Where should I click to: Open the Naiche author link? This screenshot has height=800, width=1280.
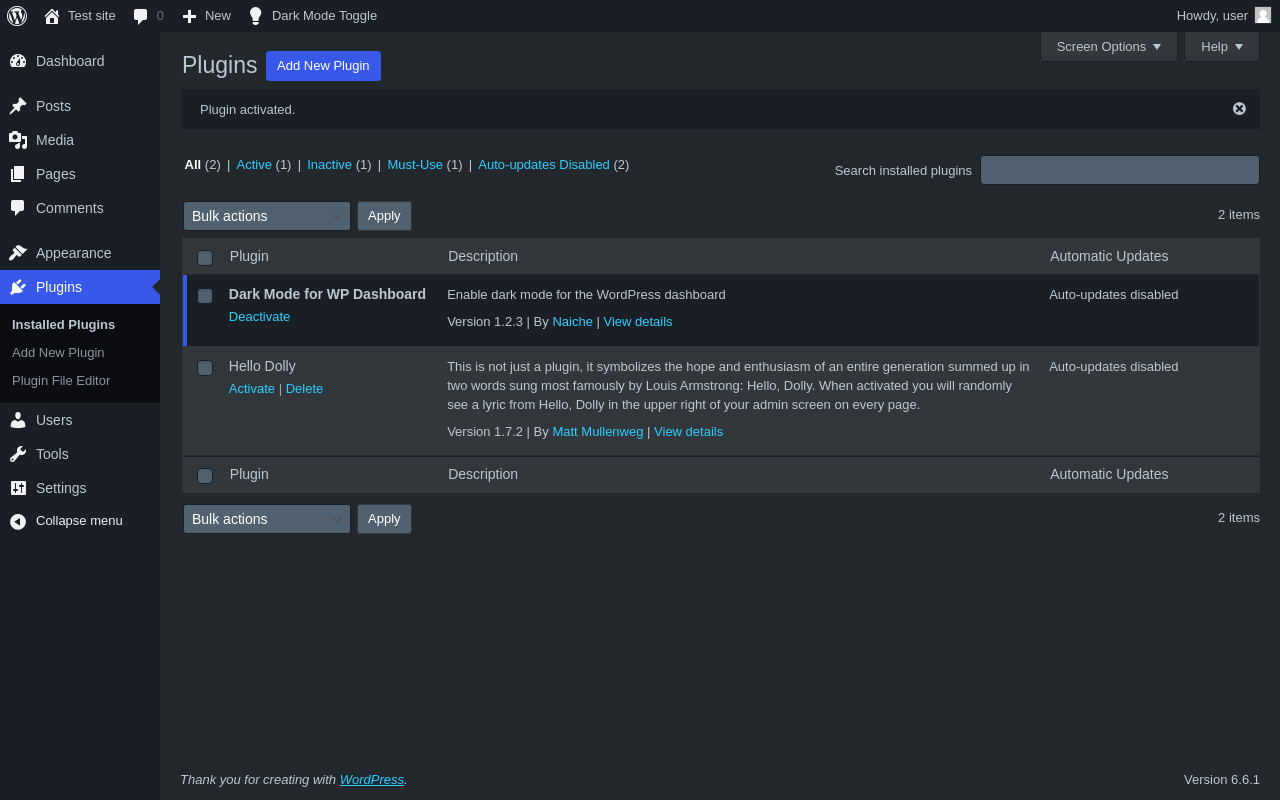[x=572, y=322]
